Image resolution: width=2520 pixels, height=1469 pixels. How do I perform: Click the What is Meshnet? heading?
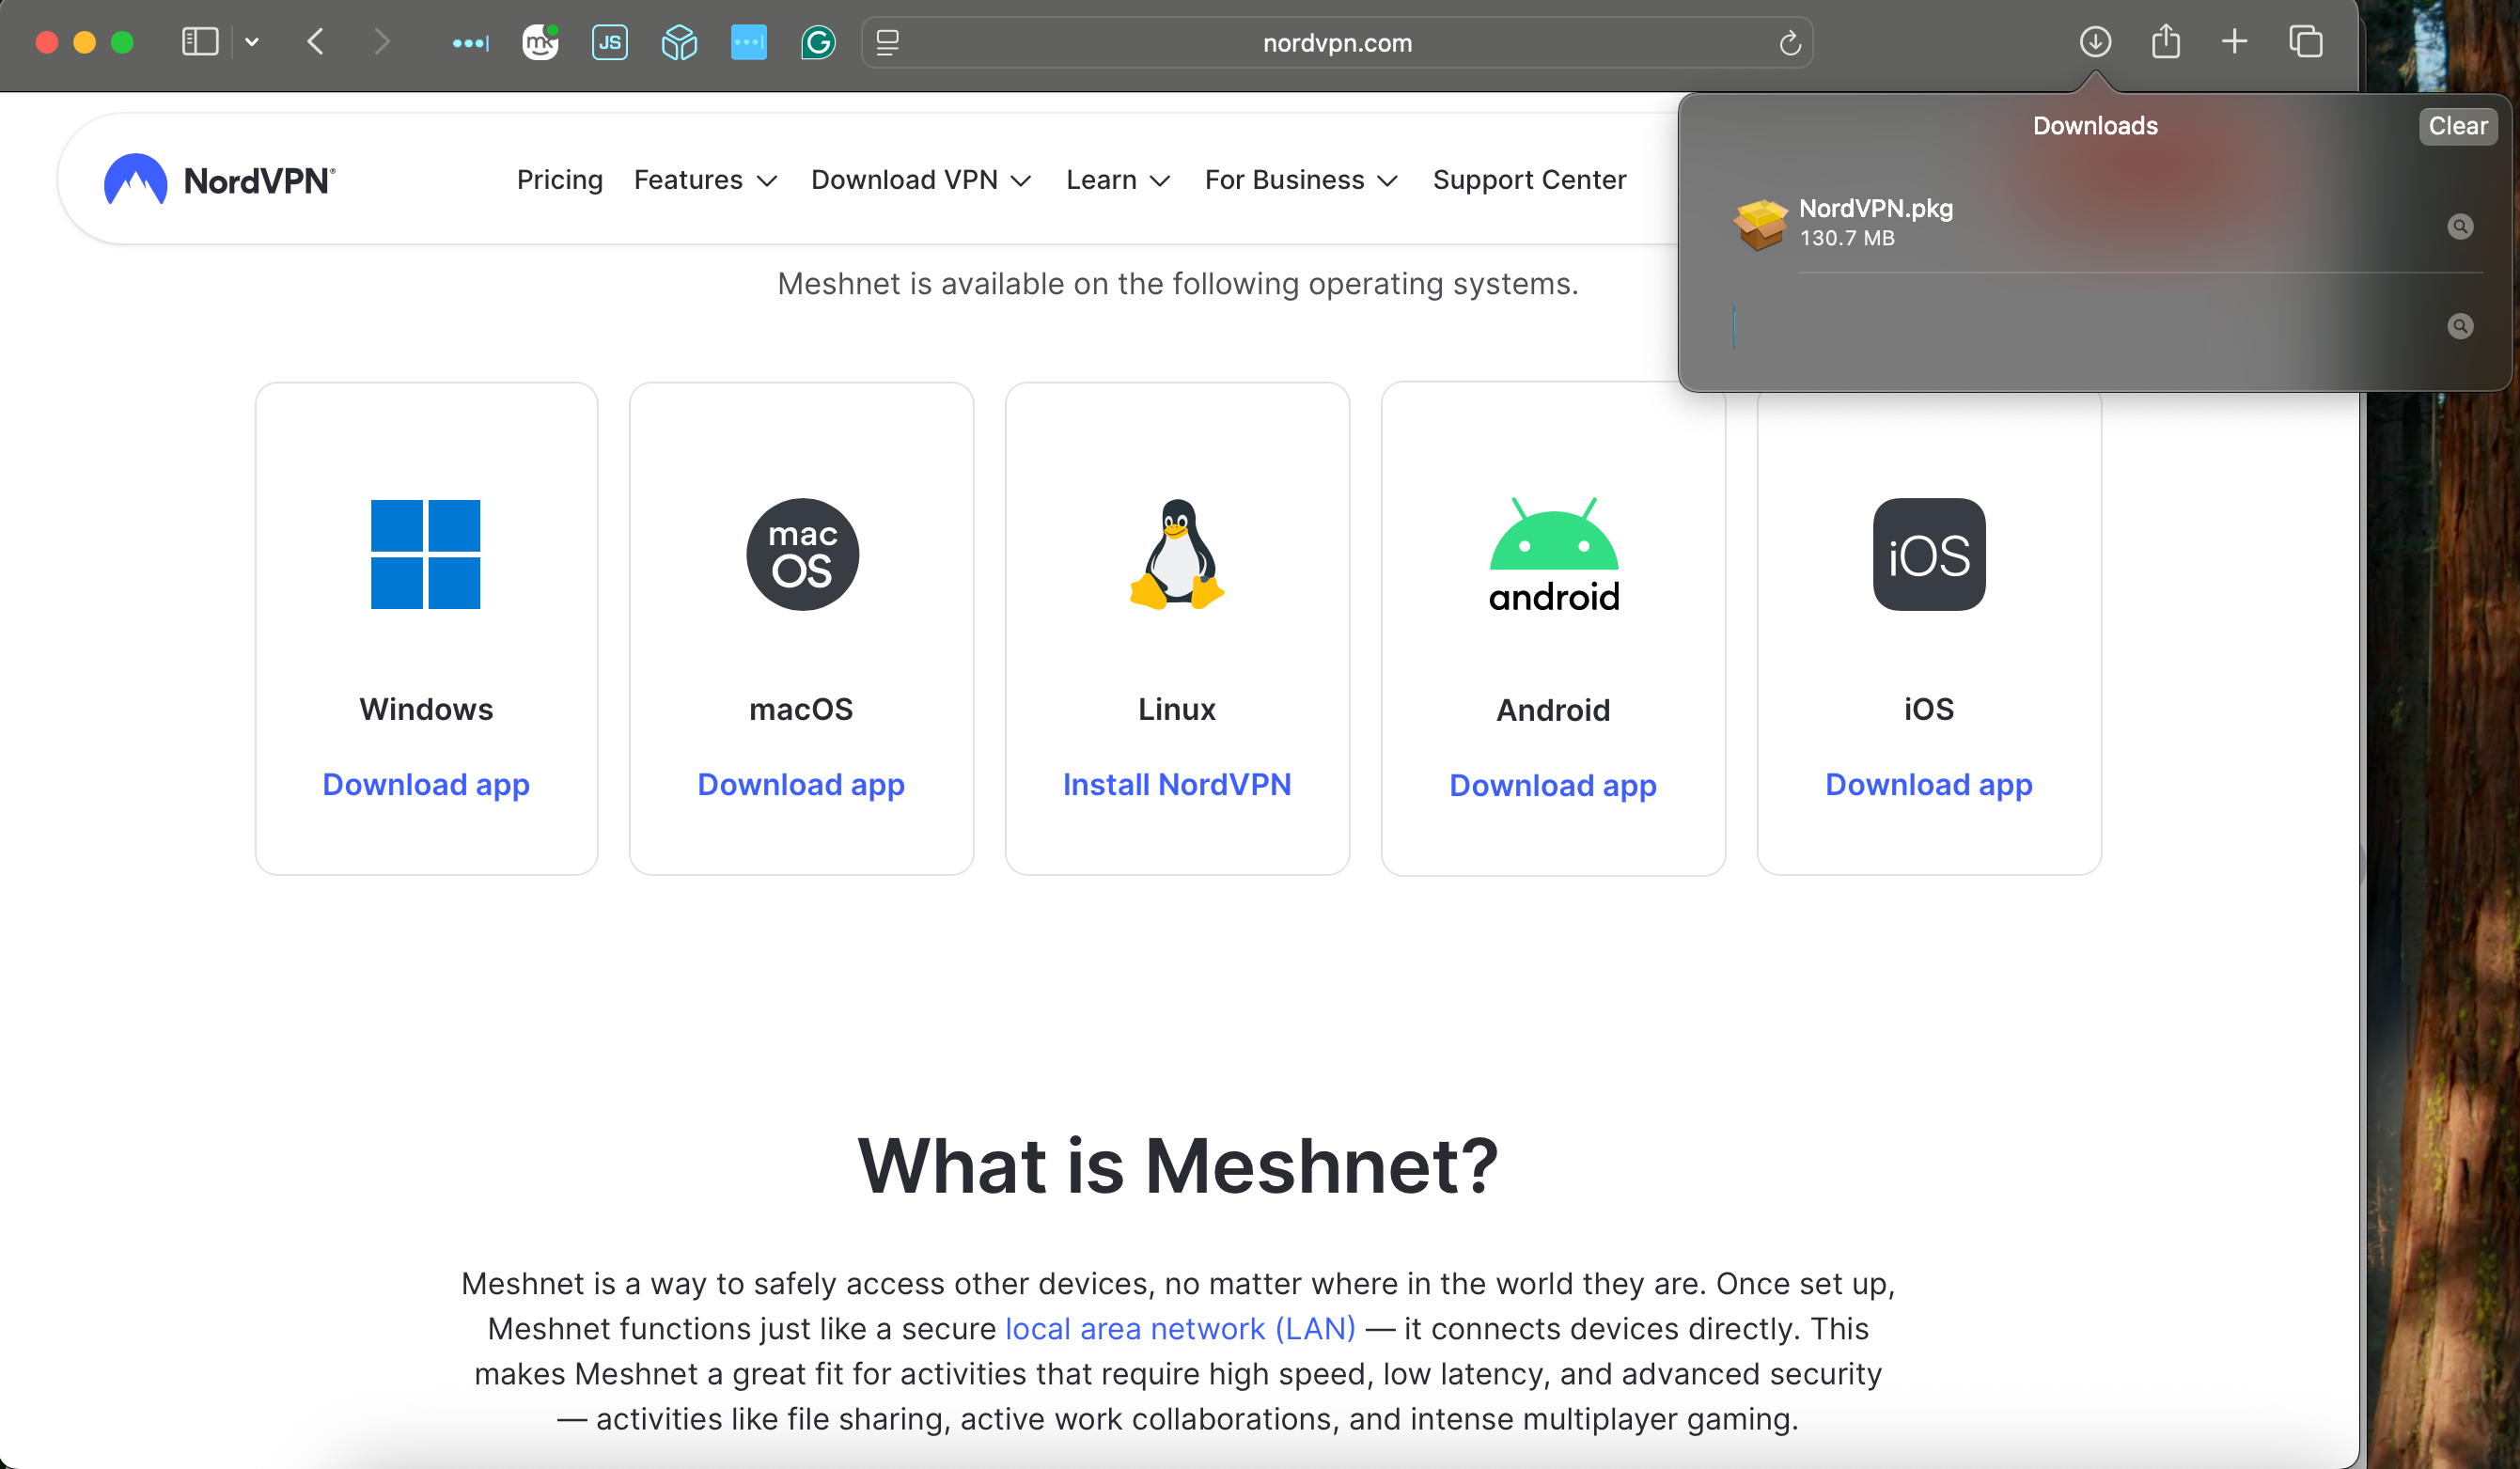coord(1178,1166)
